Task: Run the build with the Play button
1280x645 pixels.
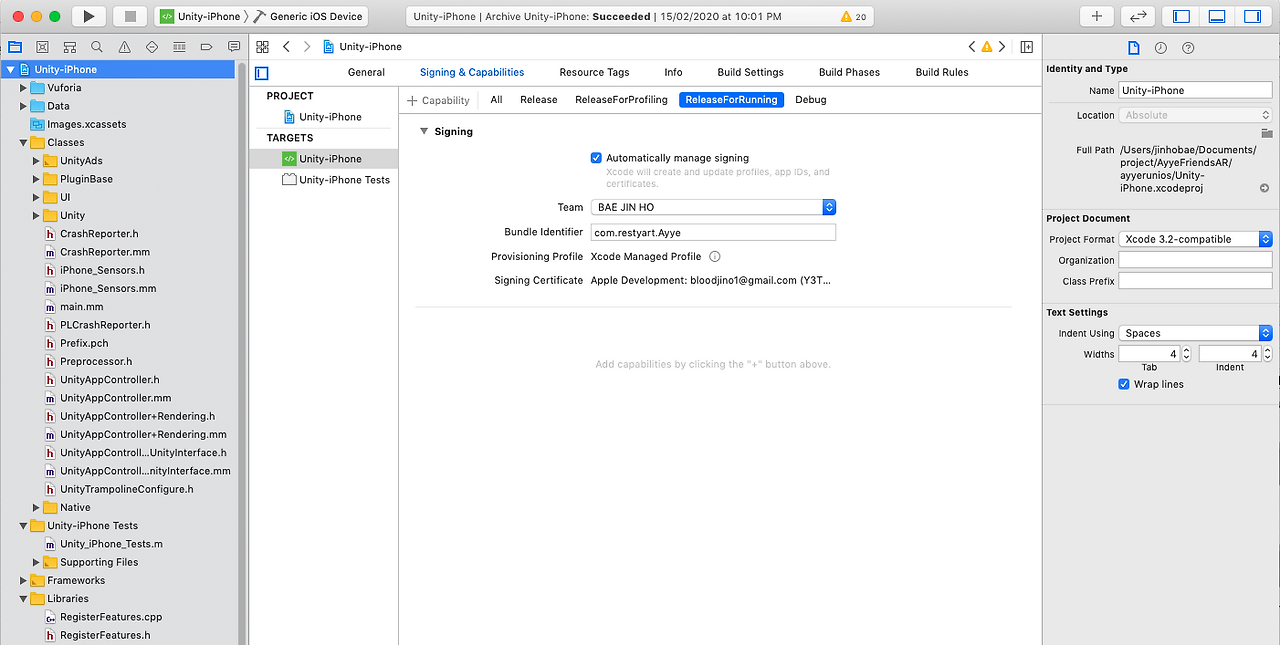Action: tap(89, 16)
